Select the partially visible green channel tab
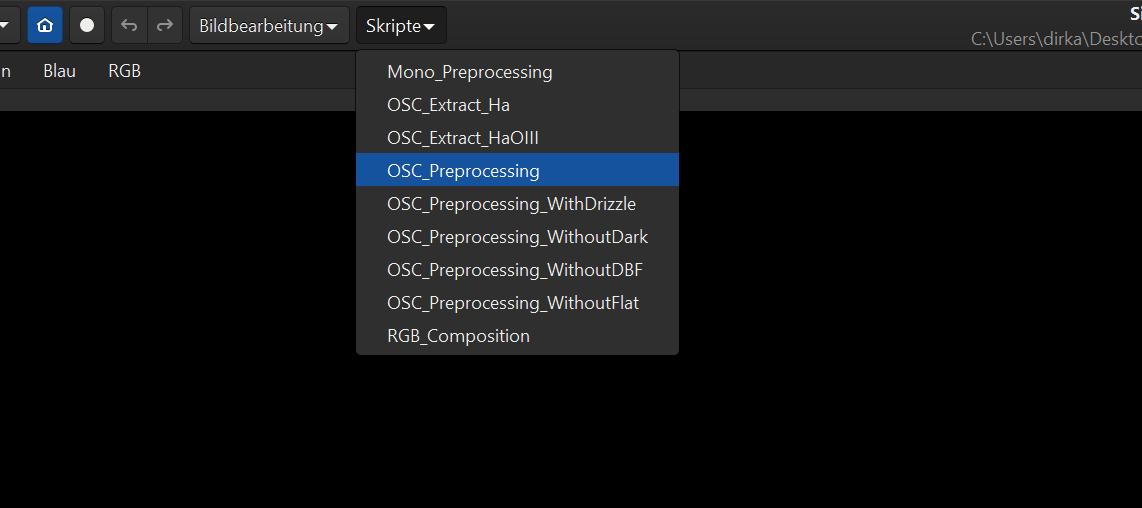This screenshot has height=508, width=1142. coord(6,71)
